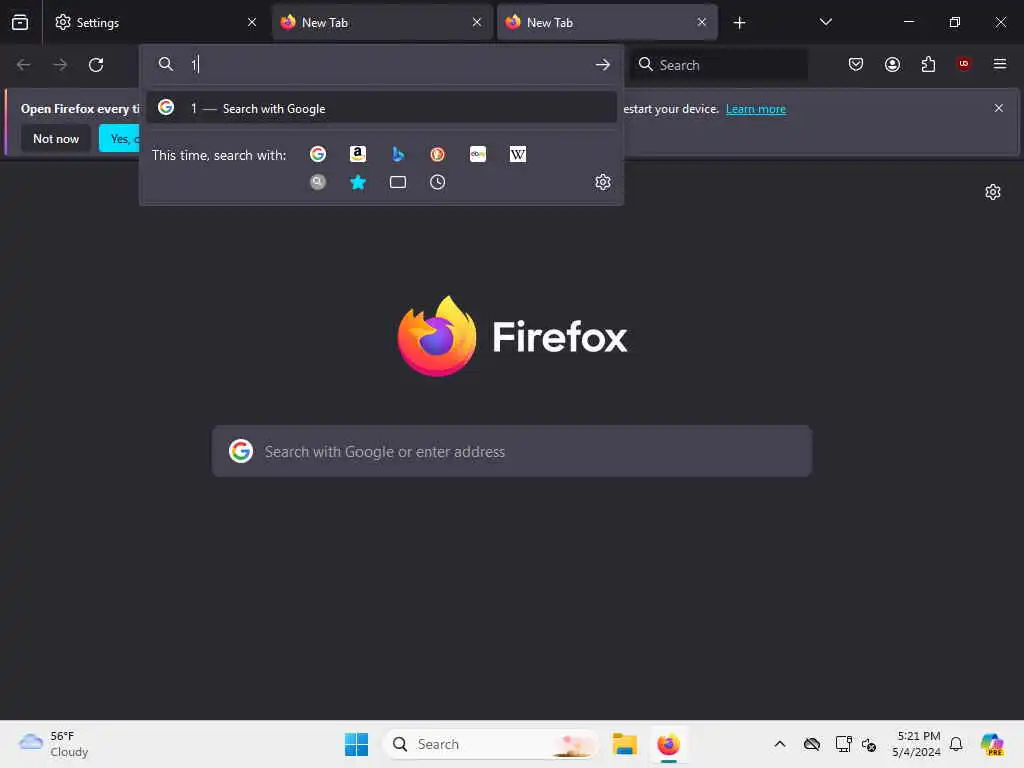
Task: Search in Bookmarks star icon
Action: coord(358,182)
